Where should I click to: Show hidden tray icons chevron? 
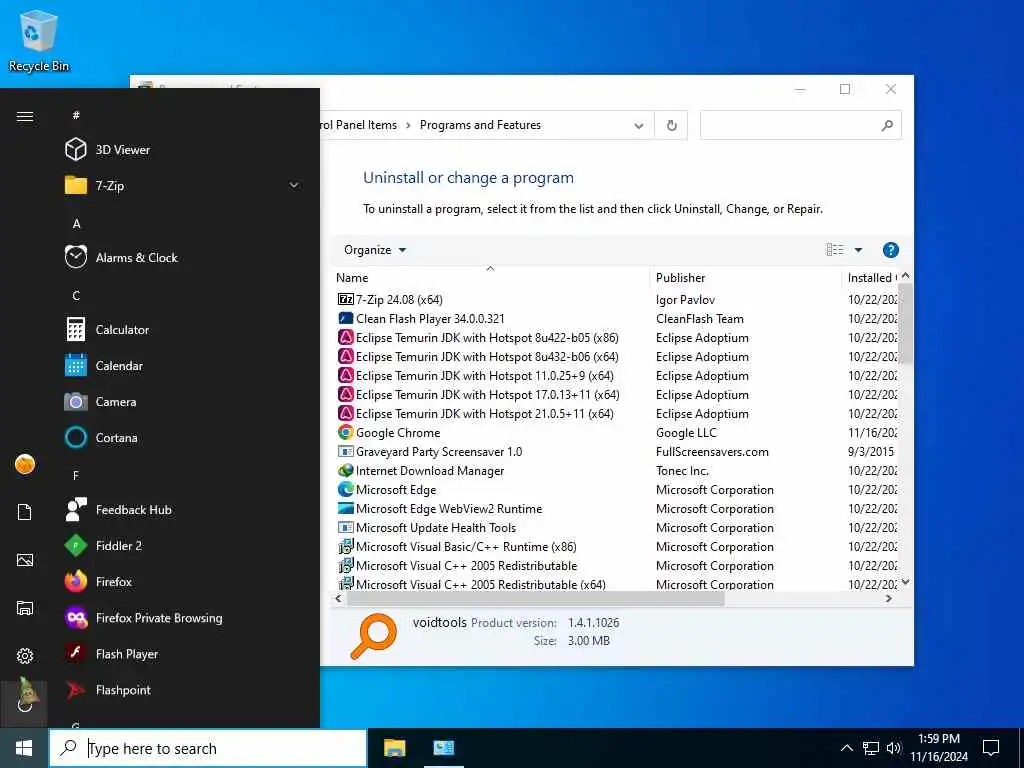tap(846, 748)
